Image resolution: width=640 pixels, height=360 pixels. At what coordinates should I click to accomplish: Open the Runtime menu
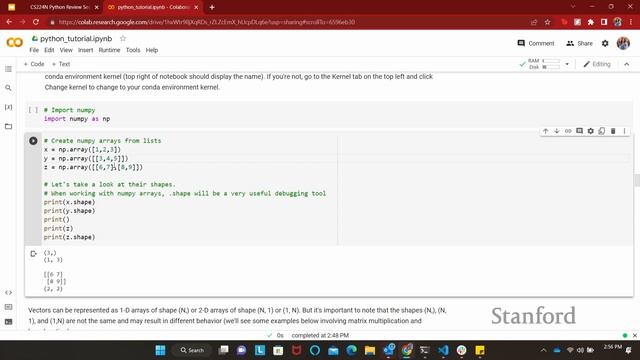(x=109, y=50)
